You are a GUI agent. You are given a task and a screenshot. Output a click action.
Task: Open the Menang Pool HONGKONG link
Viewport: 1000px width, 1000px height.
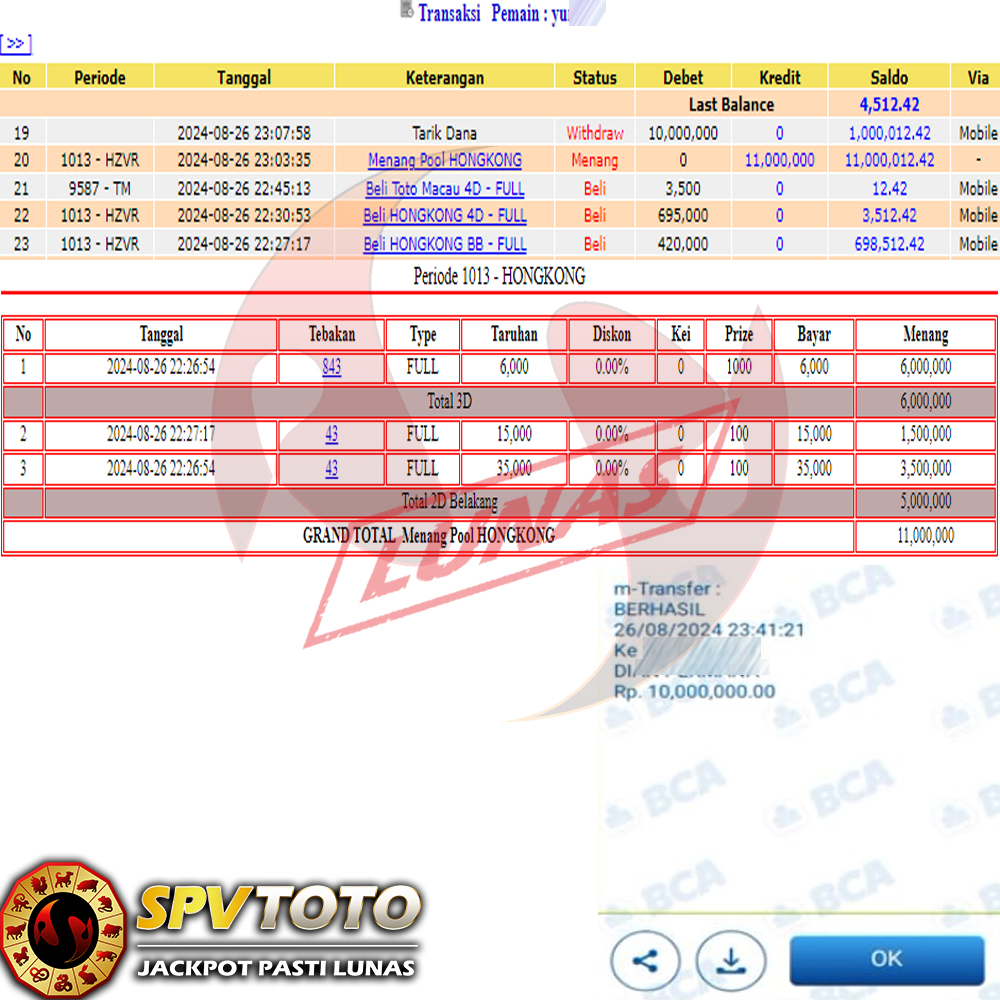[x=444, y=160]
